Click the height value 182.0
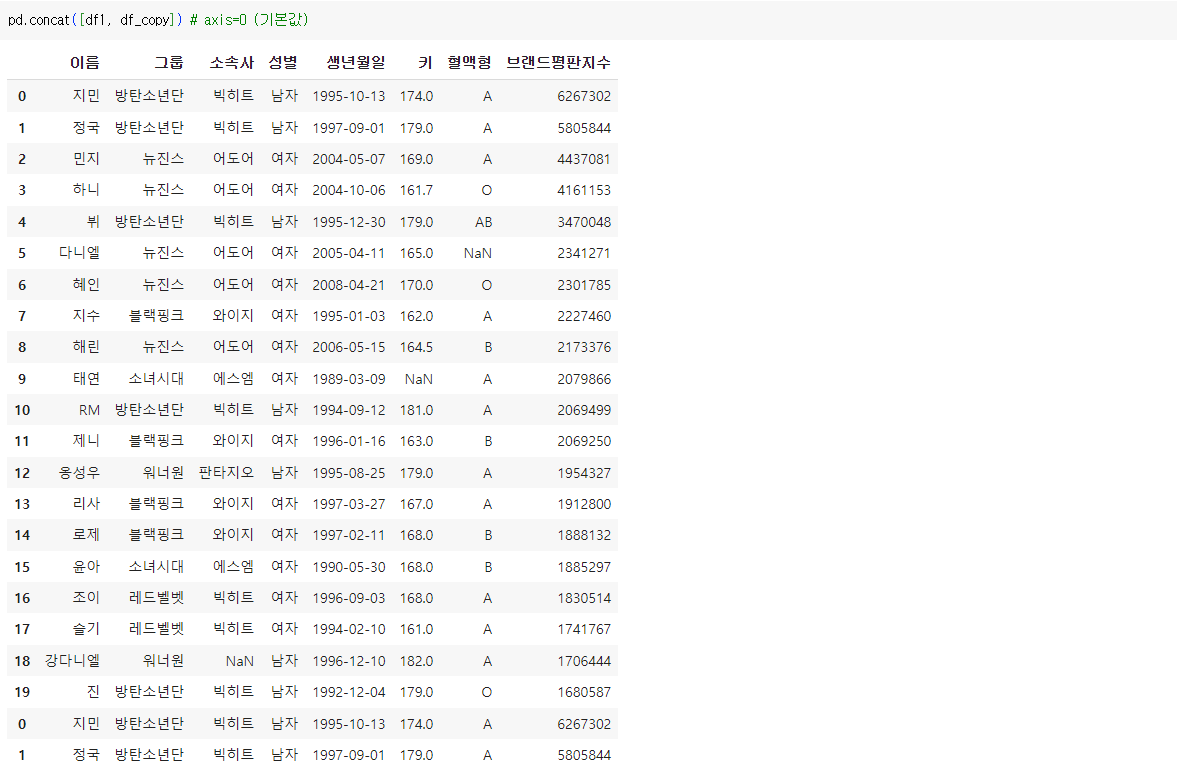The width and height of the screenshot is (1177, 770). [x=416, y=661]
